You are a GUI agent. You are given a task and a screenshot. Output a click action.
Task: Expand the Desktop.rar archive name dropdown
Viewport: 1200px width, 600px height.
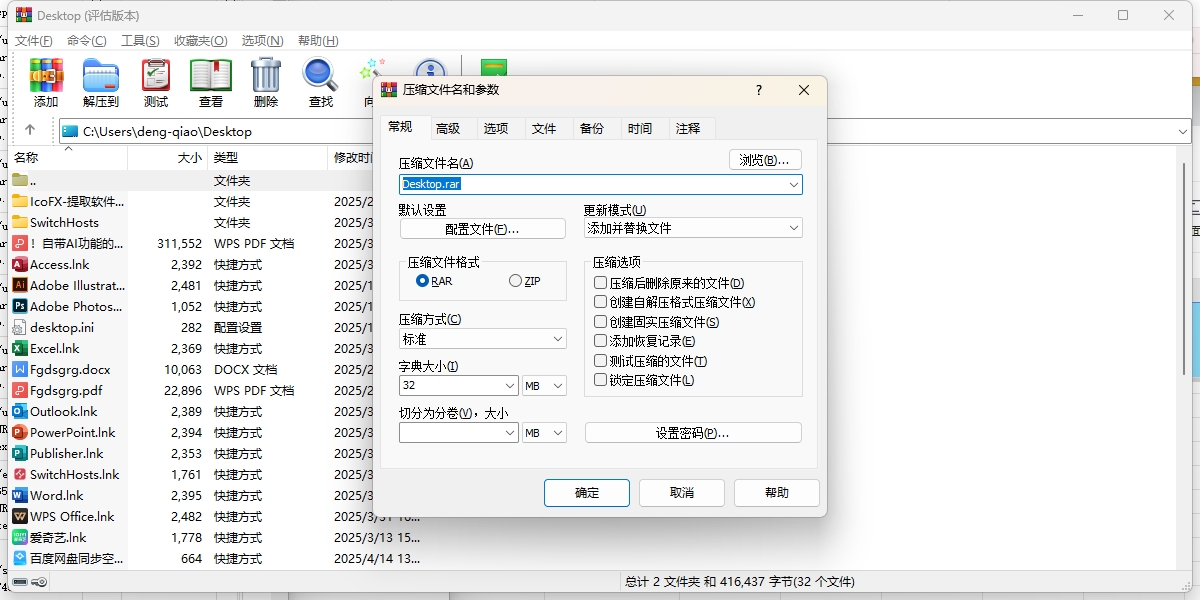coord(794,184)
